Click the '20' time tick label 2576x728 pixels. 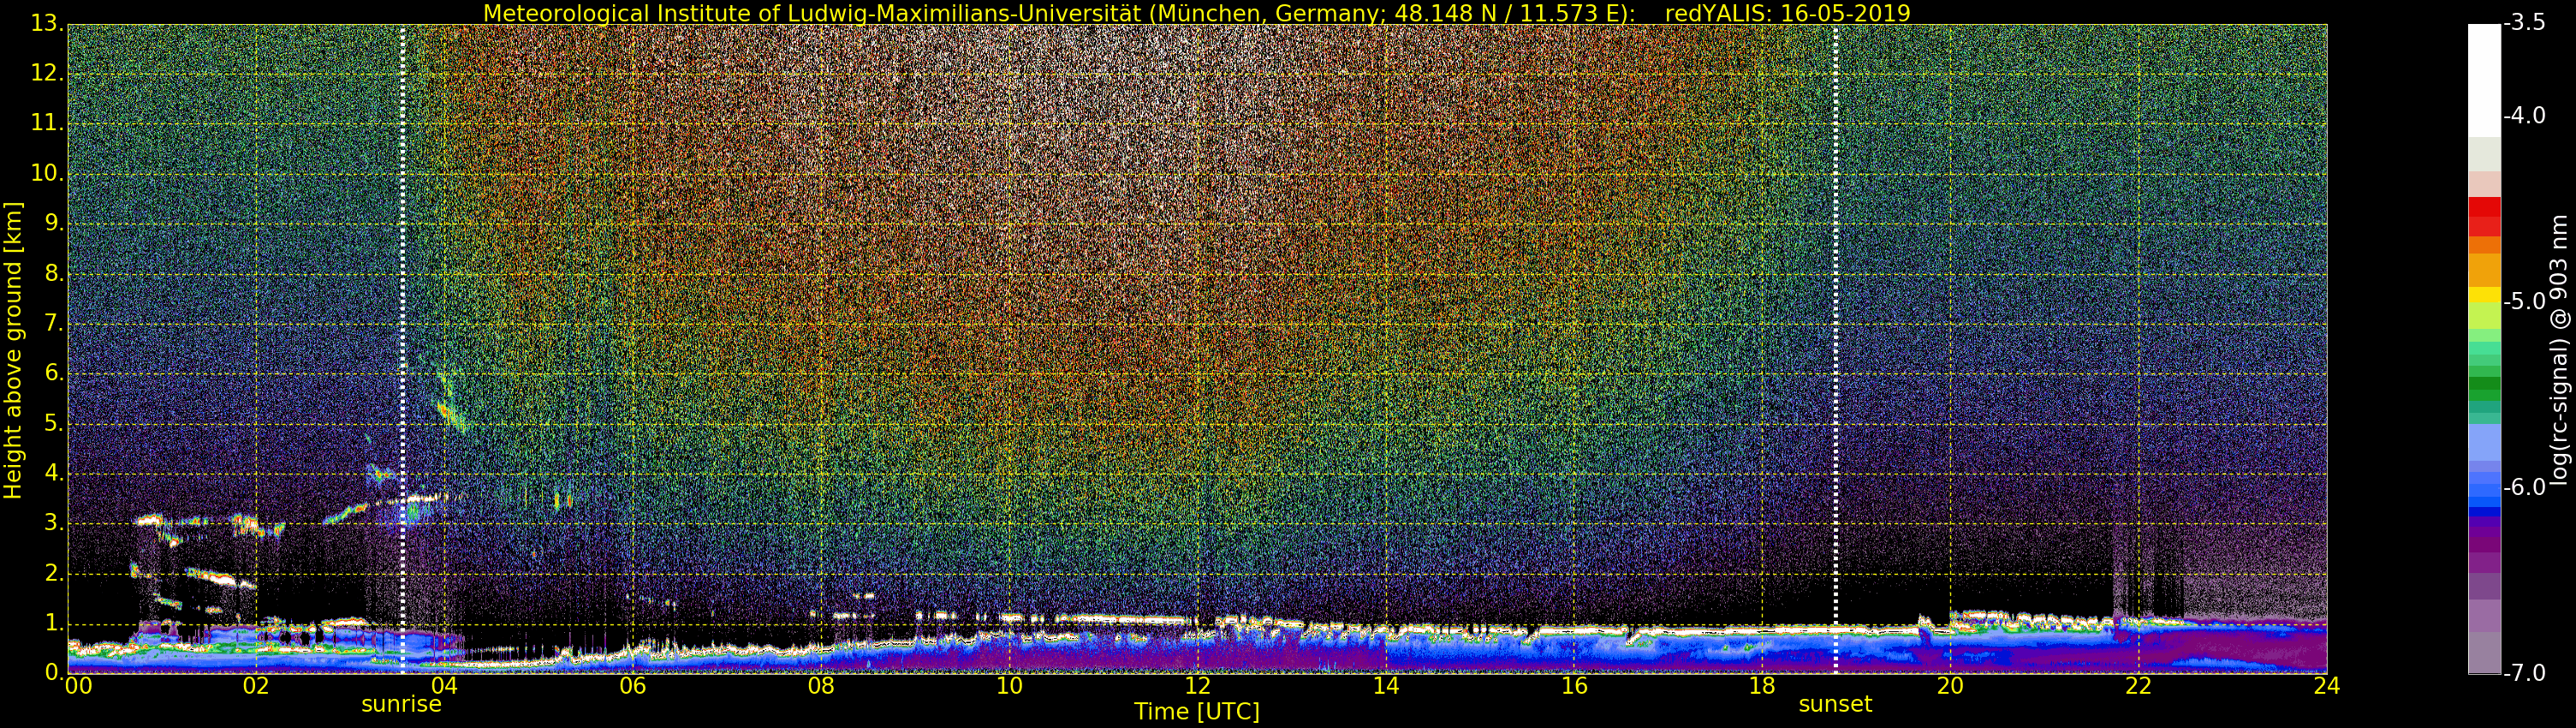pos(1950,686)
